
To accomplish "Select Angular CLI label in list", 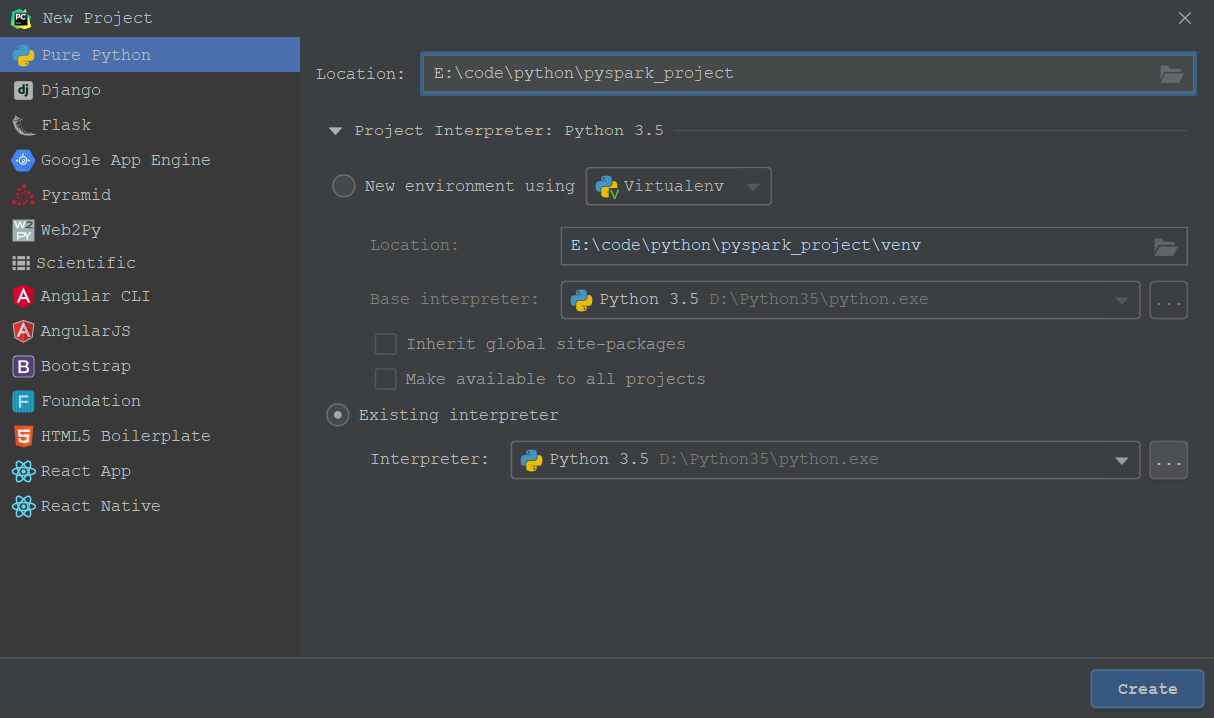I will [96, 296].
